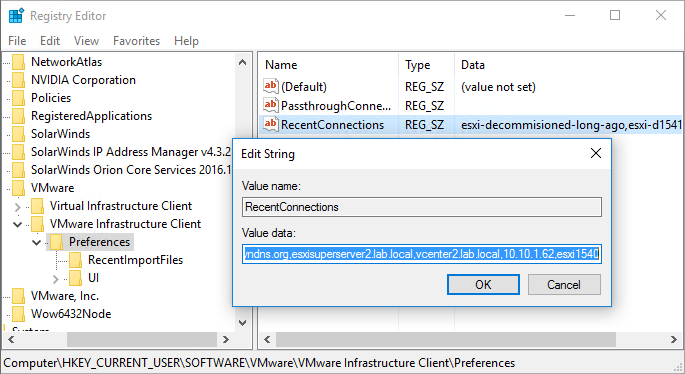Click the RecentImportFiles folder icon
The width and height of the screenshot is (685, 374).
pos(76,260)
